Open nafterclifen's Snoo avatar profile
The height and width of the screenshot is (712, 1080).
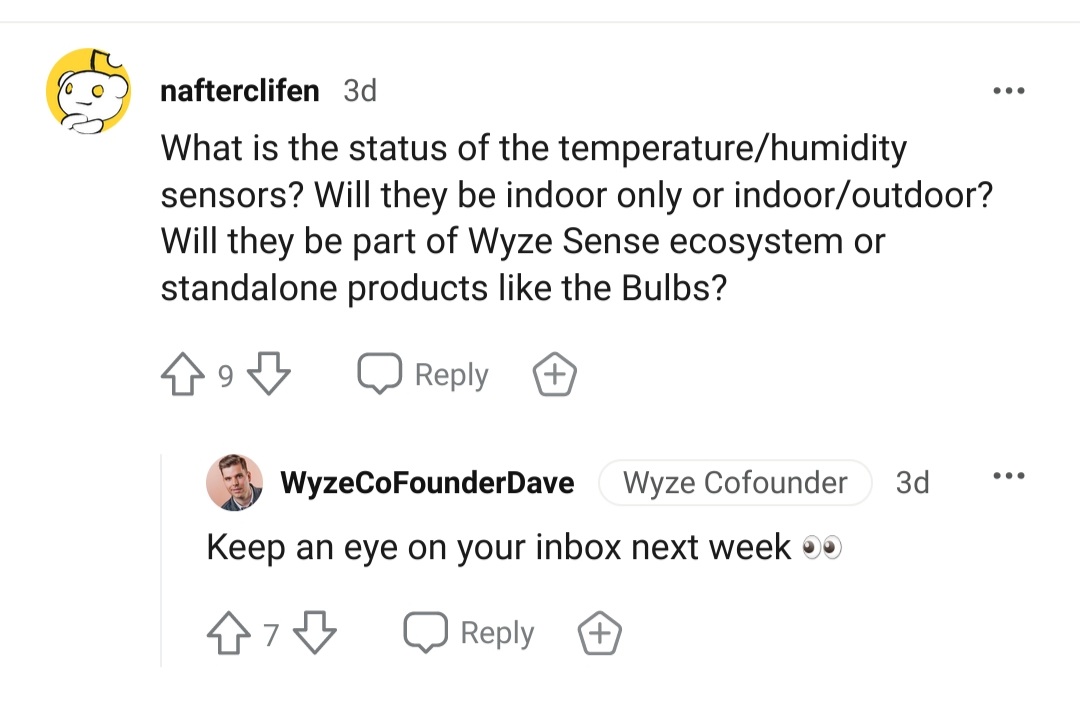[x=89, y=91]
